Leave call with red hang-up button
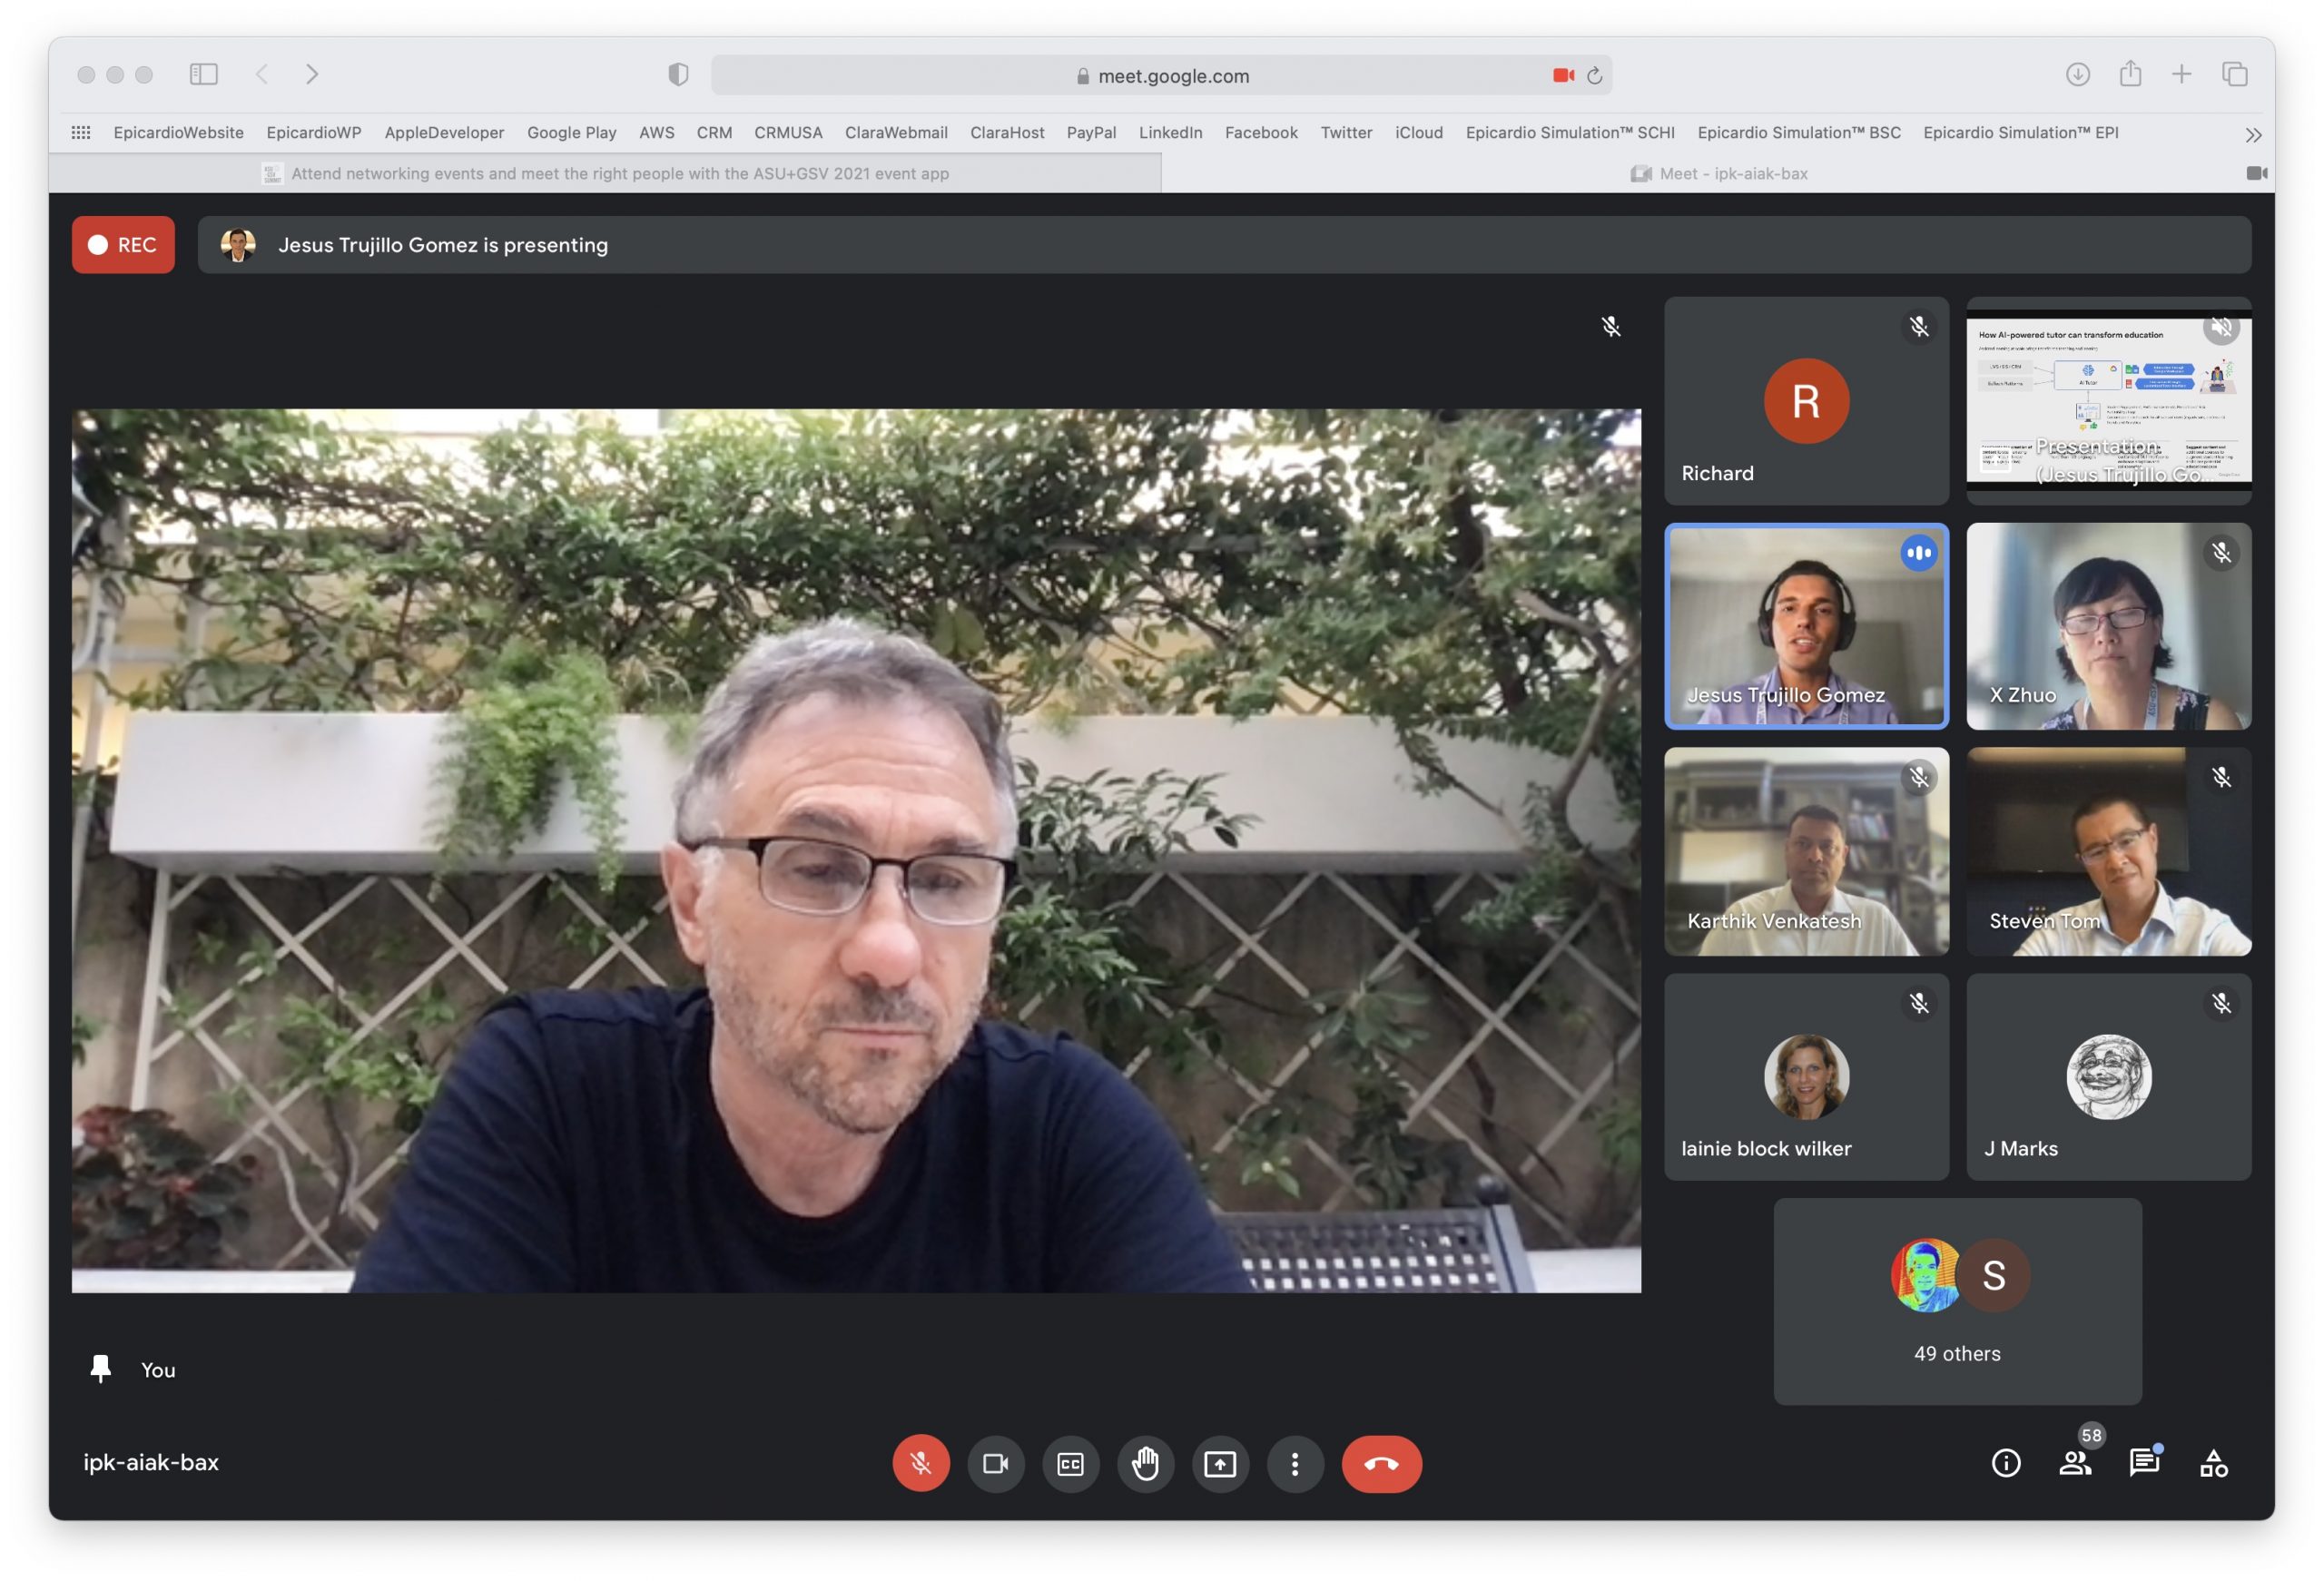This screenshot has height=1581, width=2324. coord(1381,1463)
